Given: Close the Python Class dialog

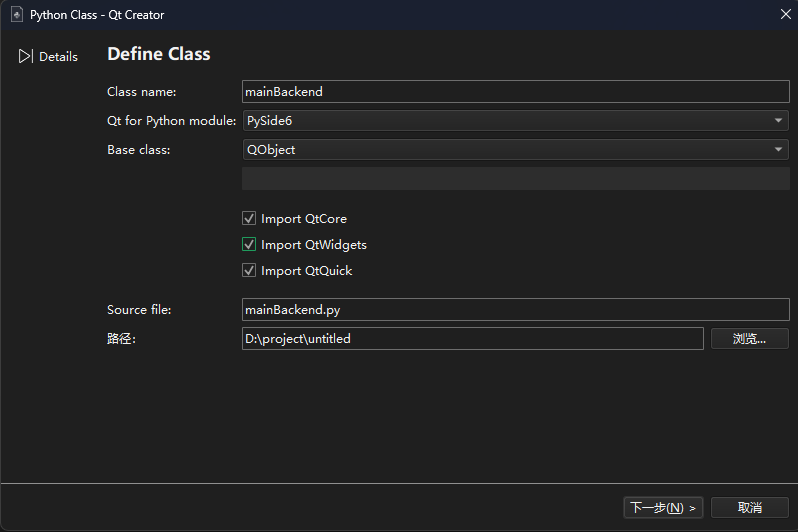Looking at the screenshot, I should 785,14.
